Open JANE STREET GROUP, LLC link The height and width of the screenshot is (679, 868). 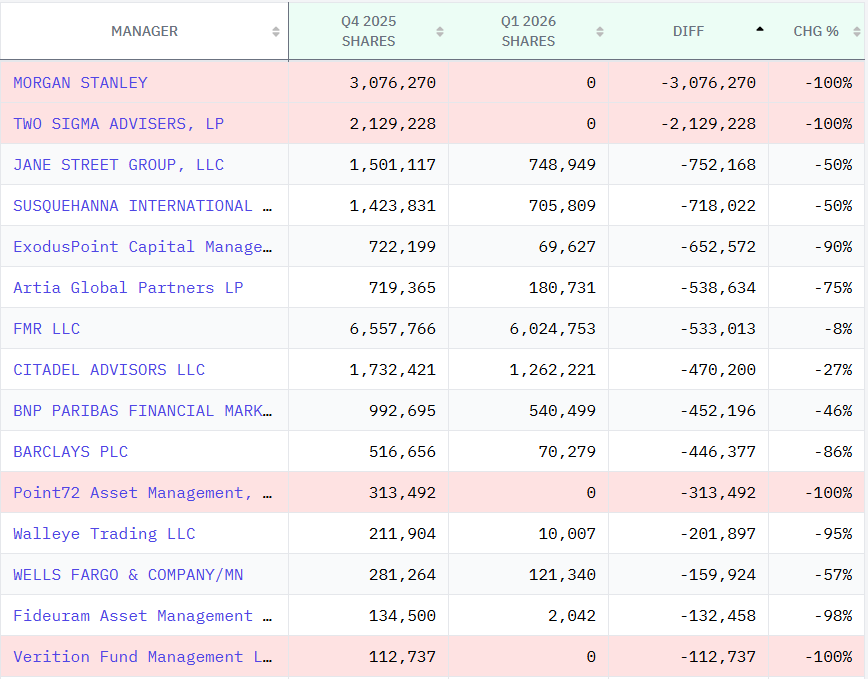(118, 164)
